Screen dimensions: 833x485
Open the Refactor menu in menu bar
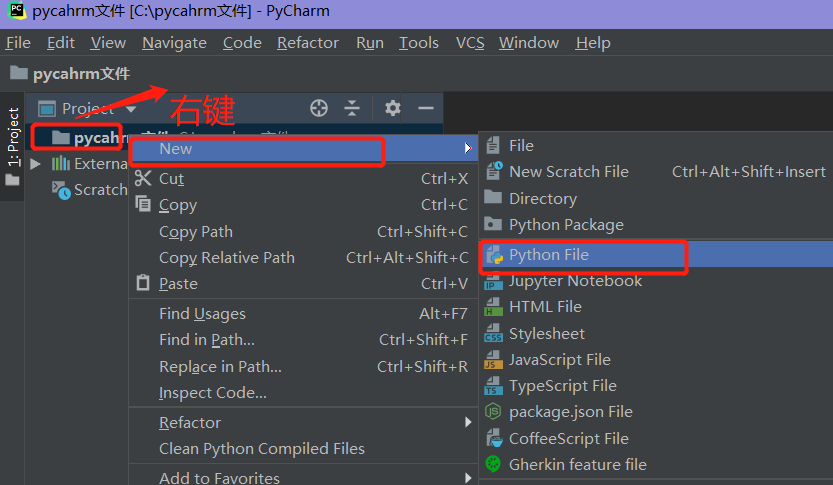pos(308,42)
